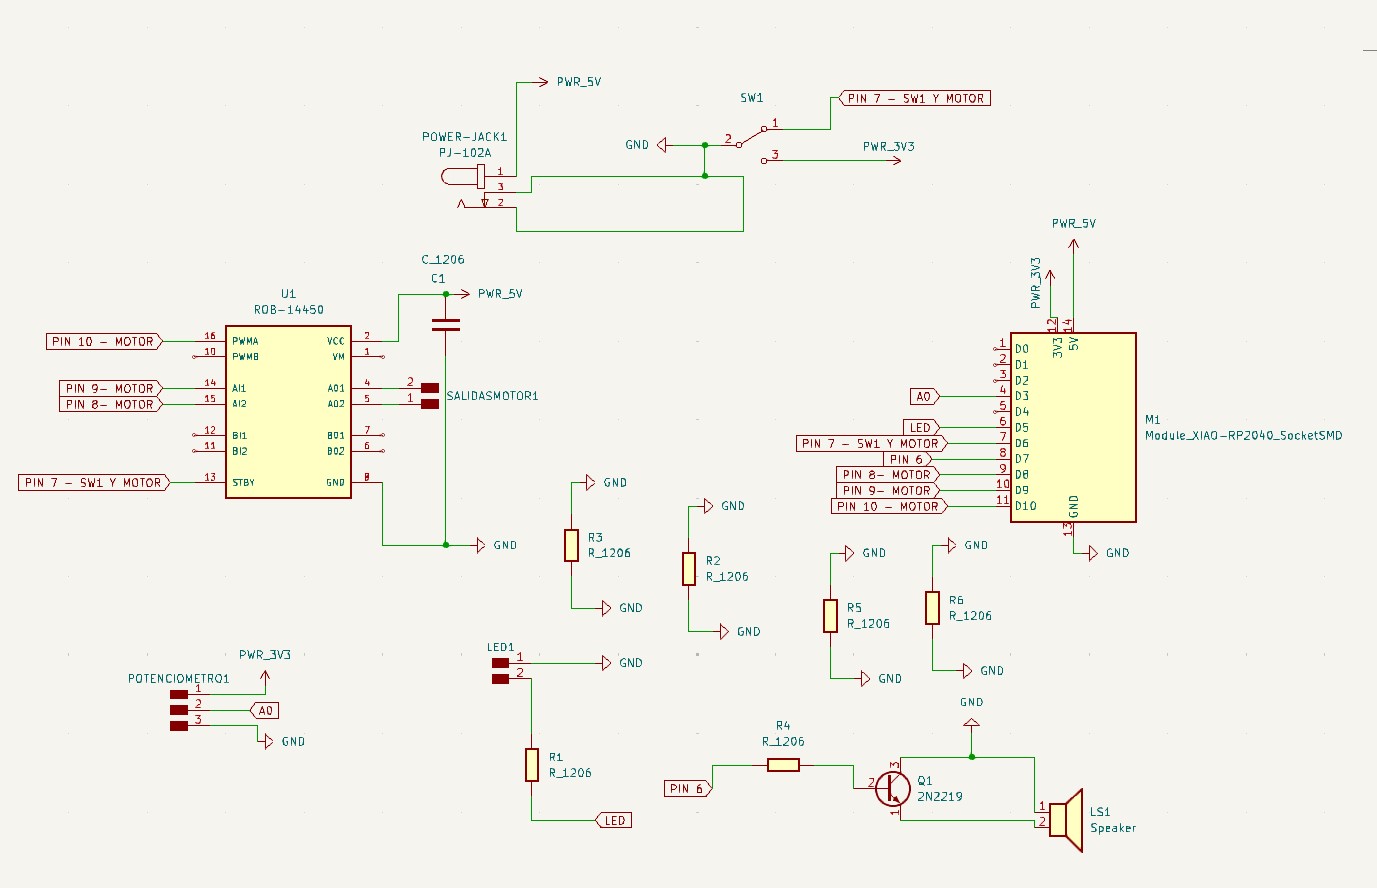Click 'PIN 7 – SW1 Y MOTOR' label at STBY

94,482
